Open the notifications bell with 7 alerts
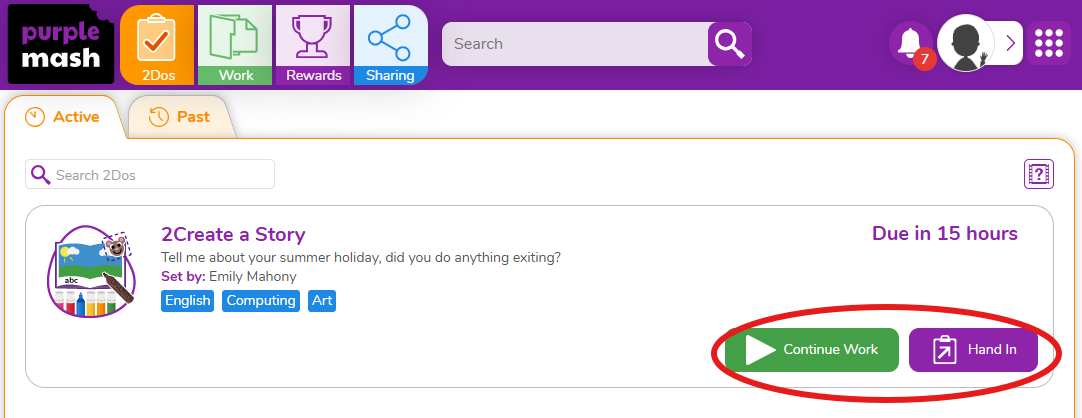 911,43
